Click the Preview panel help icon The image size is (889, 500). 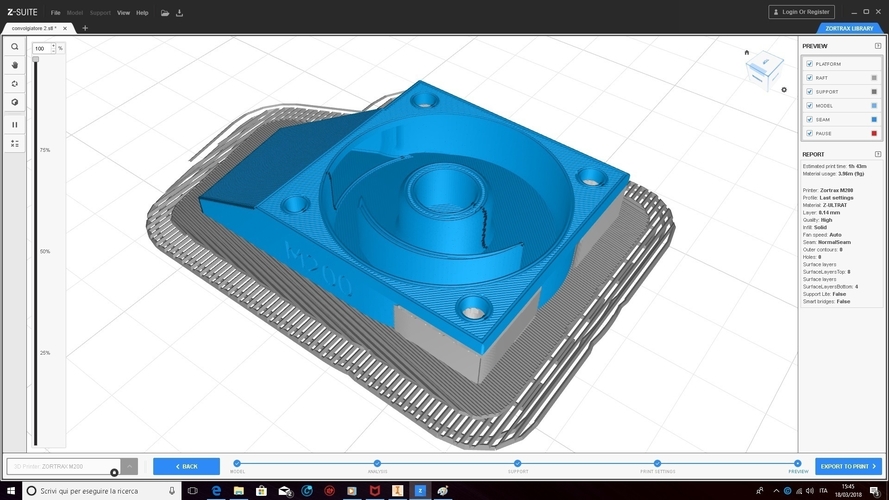tap(878, 46)
